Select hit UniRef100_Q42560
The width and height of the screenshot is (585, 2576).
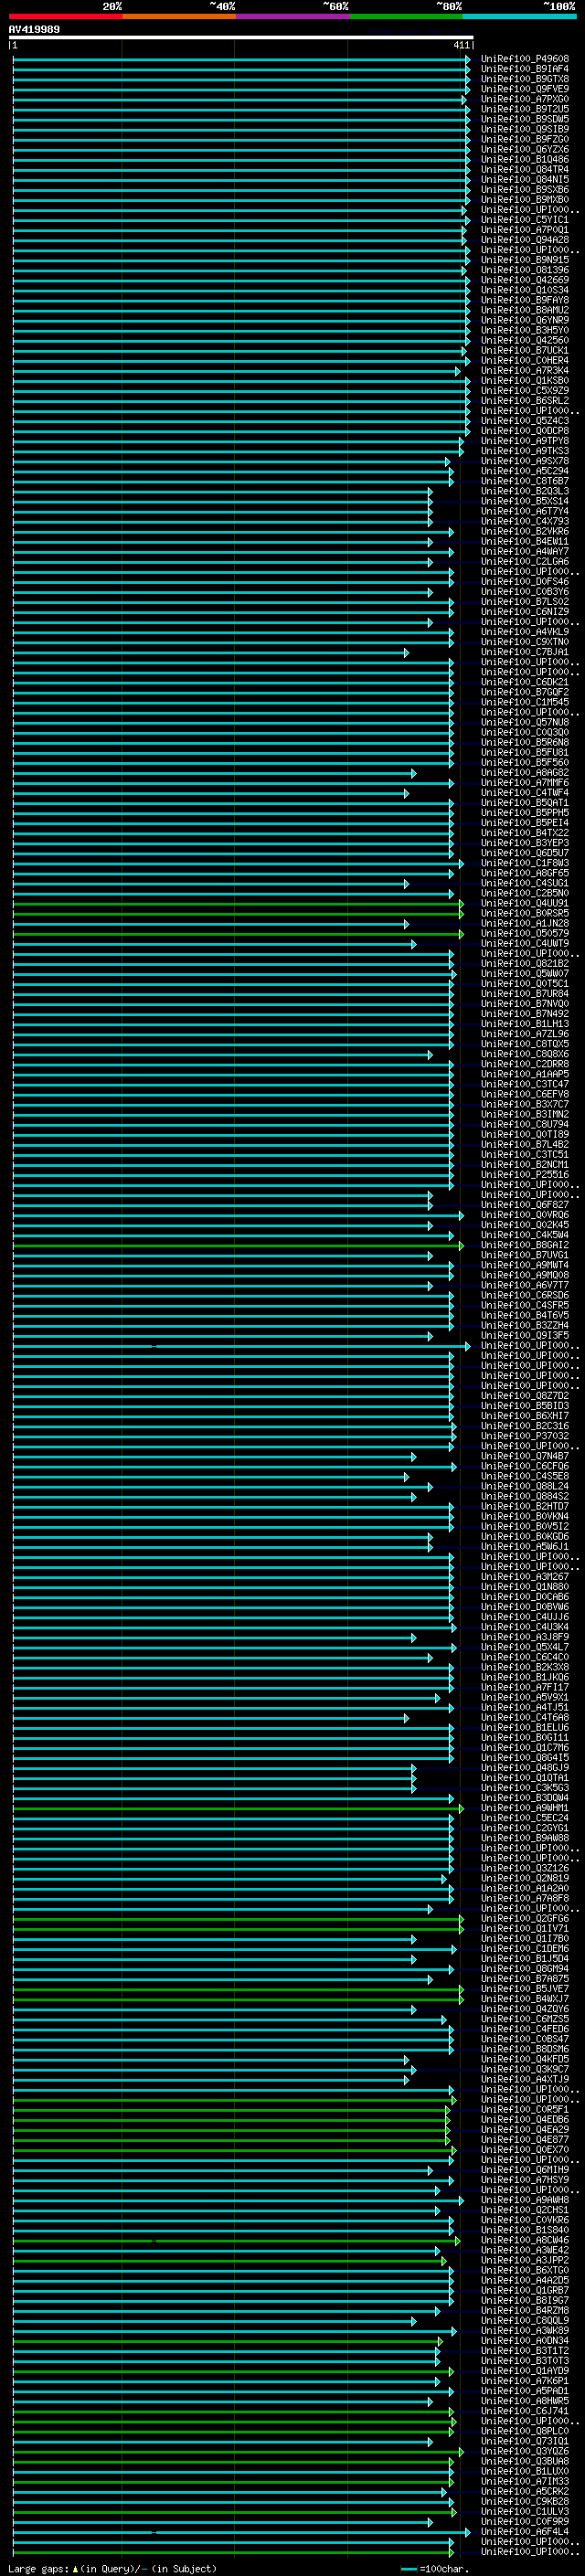524,340
